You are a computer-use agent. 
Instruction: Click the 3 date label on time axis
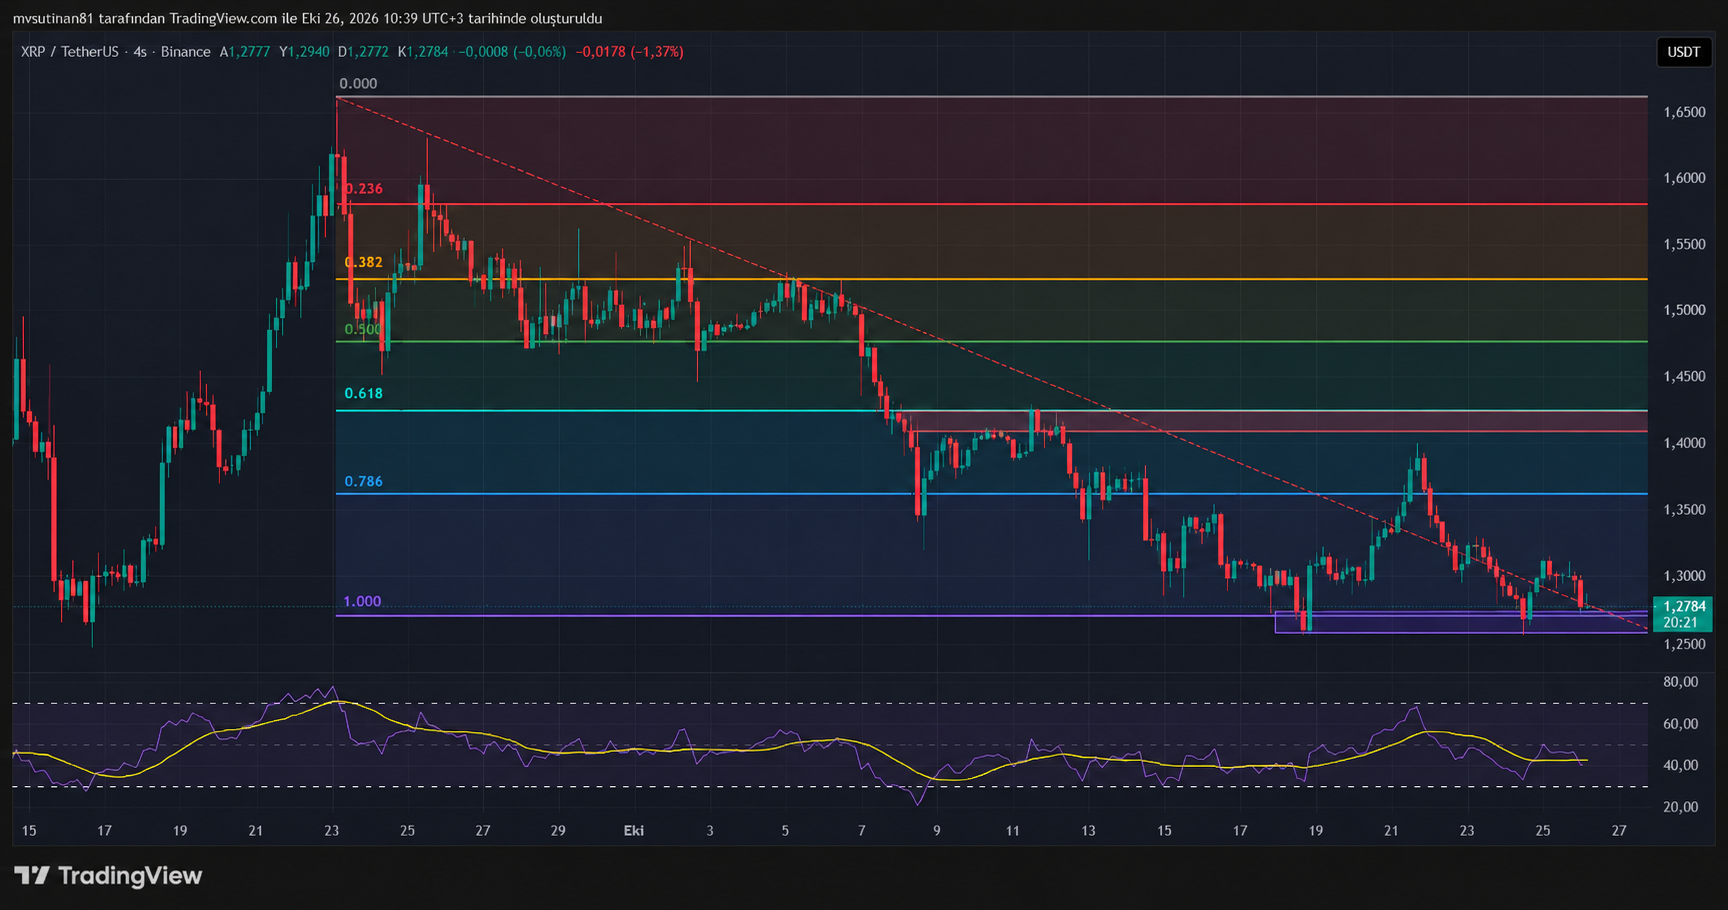click(710, 831)
